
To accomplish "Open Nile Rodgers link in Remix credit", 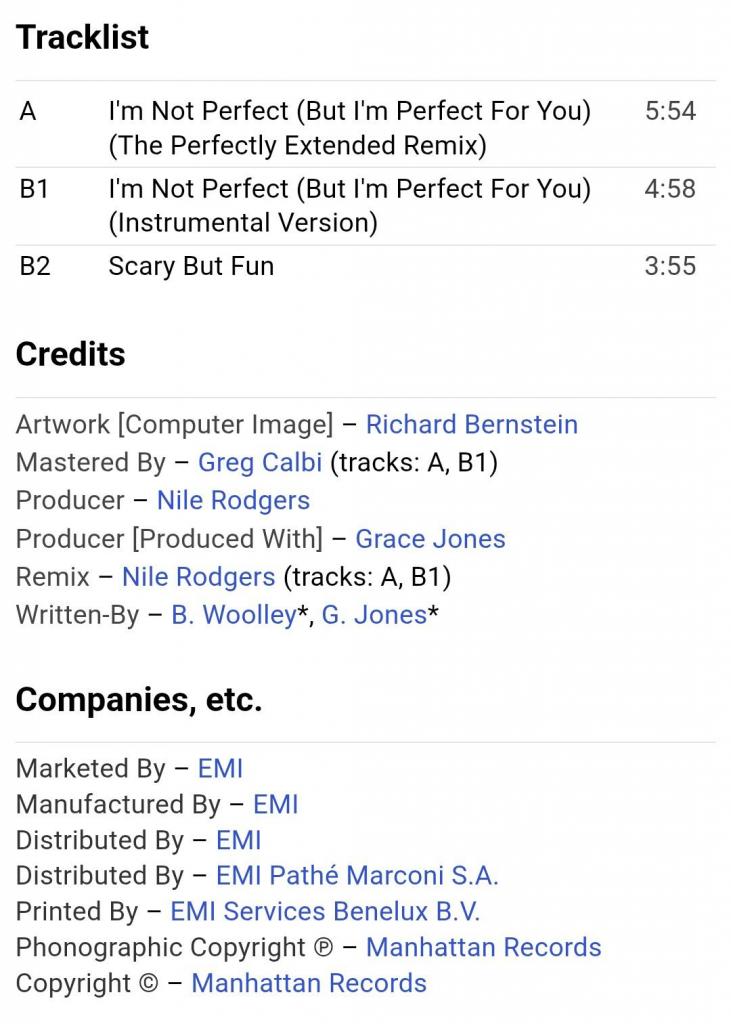I will (x=198, y=577).
